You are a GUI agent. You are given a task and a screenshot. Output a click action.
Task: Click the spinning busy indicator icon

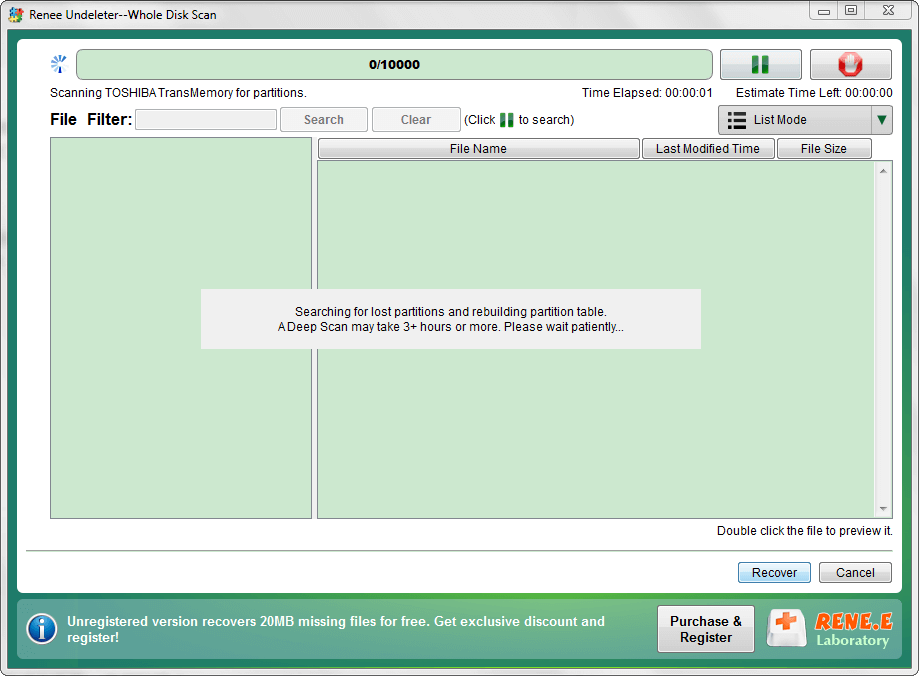pyautogui.click(x=59, y=64)
